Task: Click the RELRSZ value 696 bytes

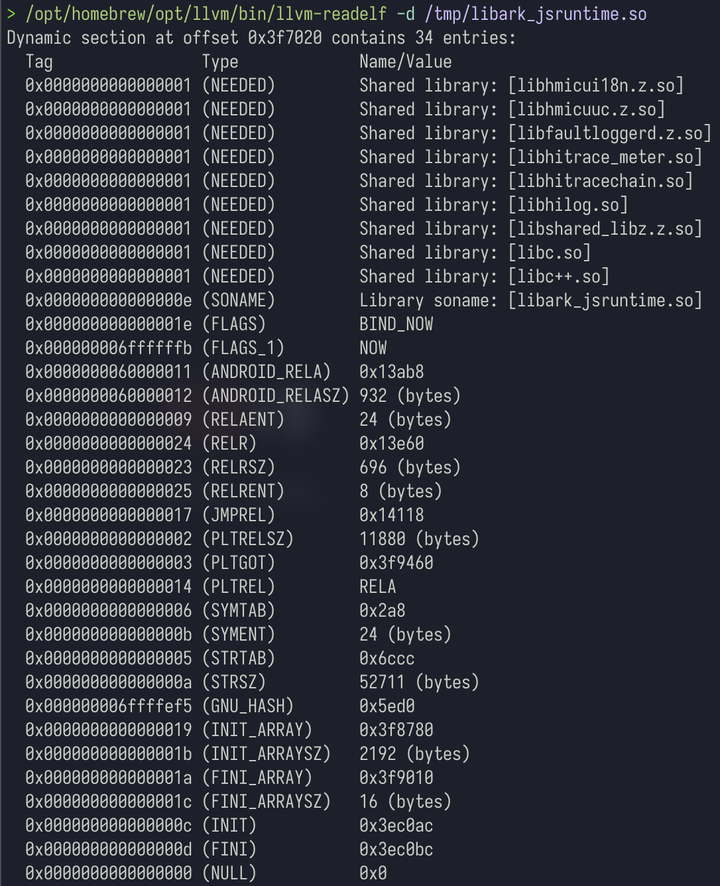Action: click(410, 467)
